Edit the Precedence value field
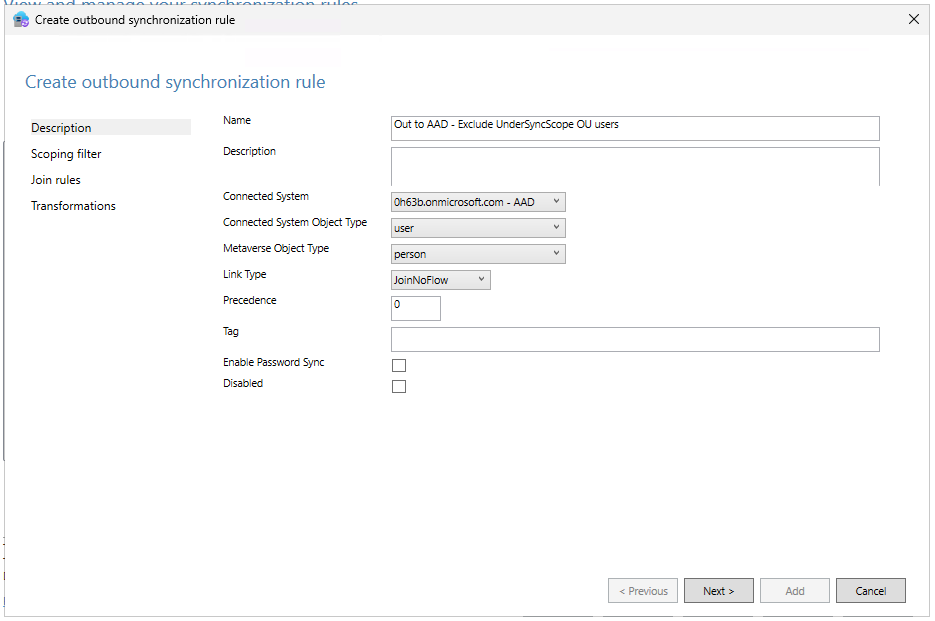The image size is (935, 621). tap(415, 308)
